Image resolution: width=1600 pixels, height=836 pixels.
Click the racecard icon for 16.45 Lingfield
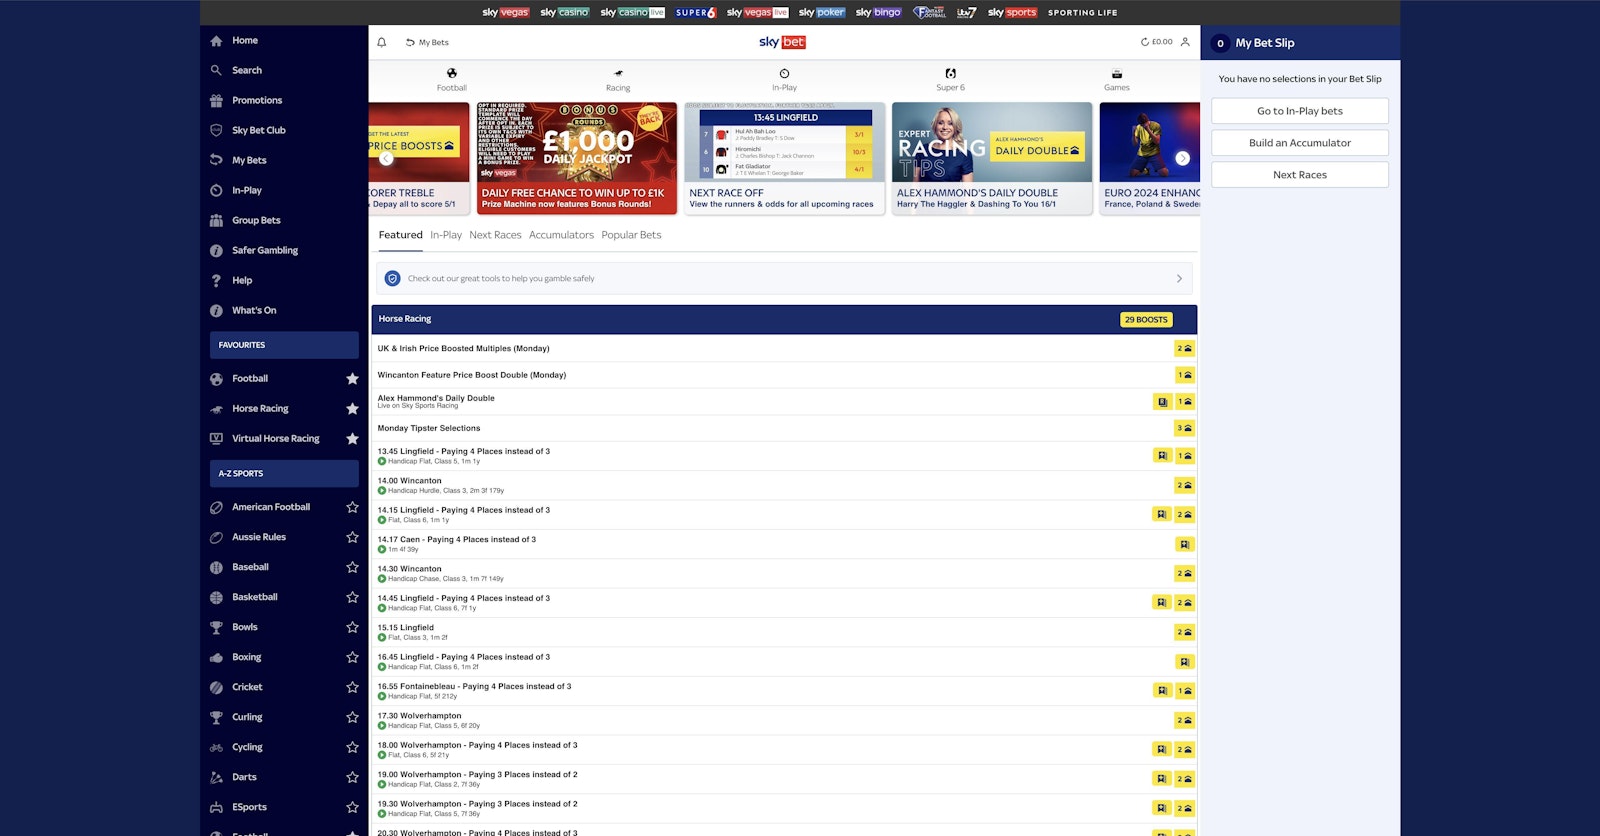(1184, 662)
